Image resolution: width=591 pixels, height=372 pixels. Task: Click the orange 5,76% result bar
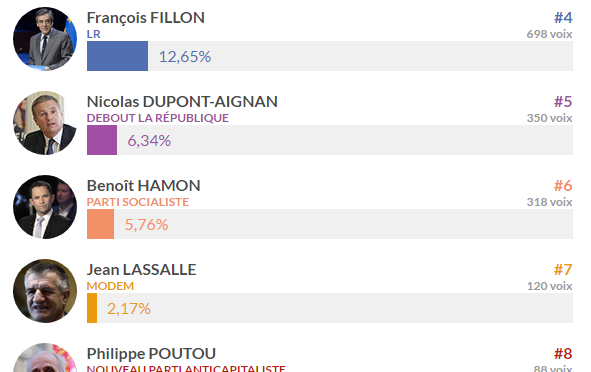point(100,224)
